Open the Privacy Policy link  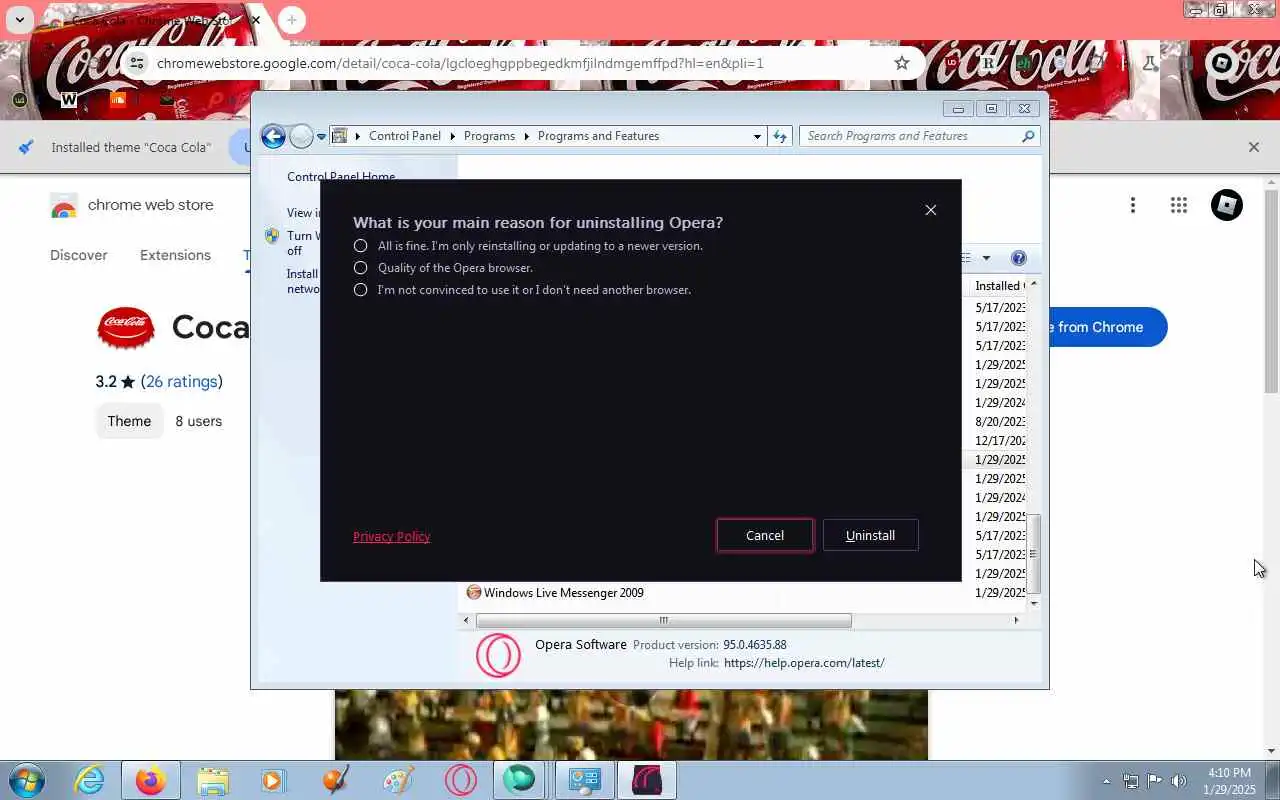(391, 537)
